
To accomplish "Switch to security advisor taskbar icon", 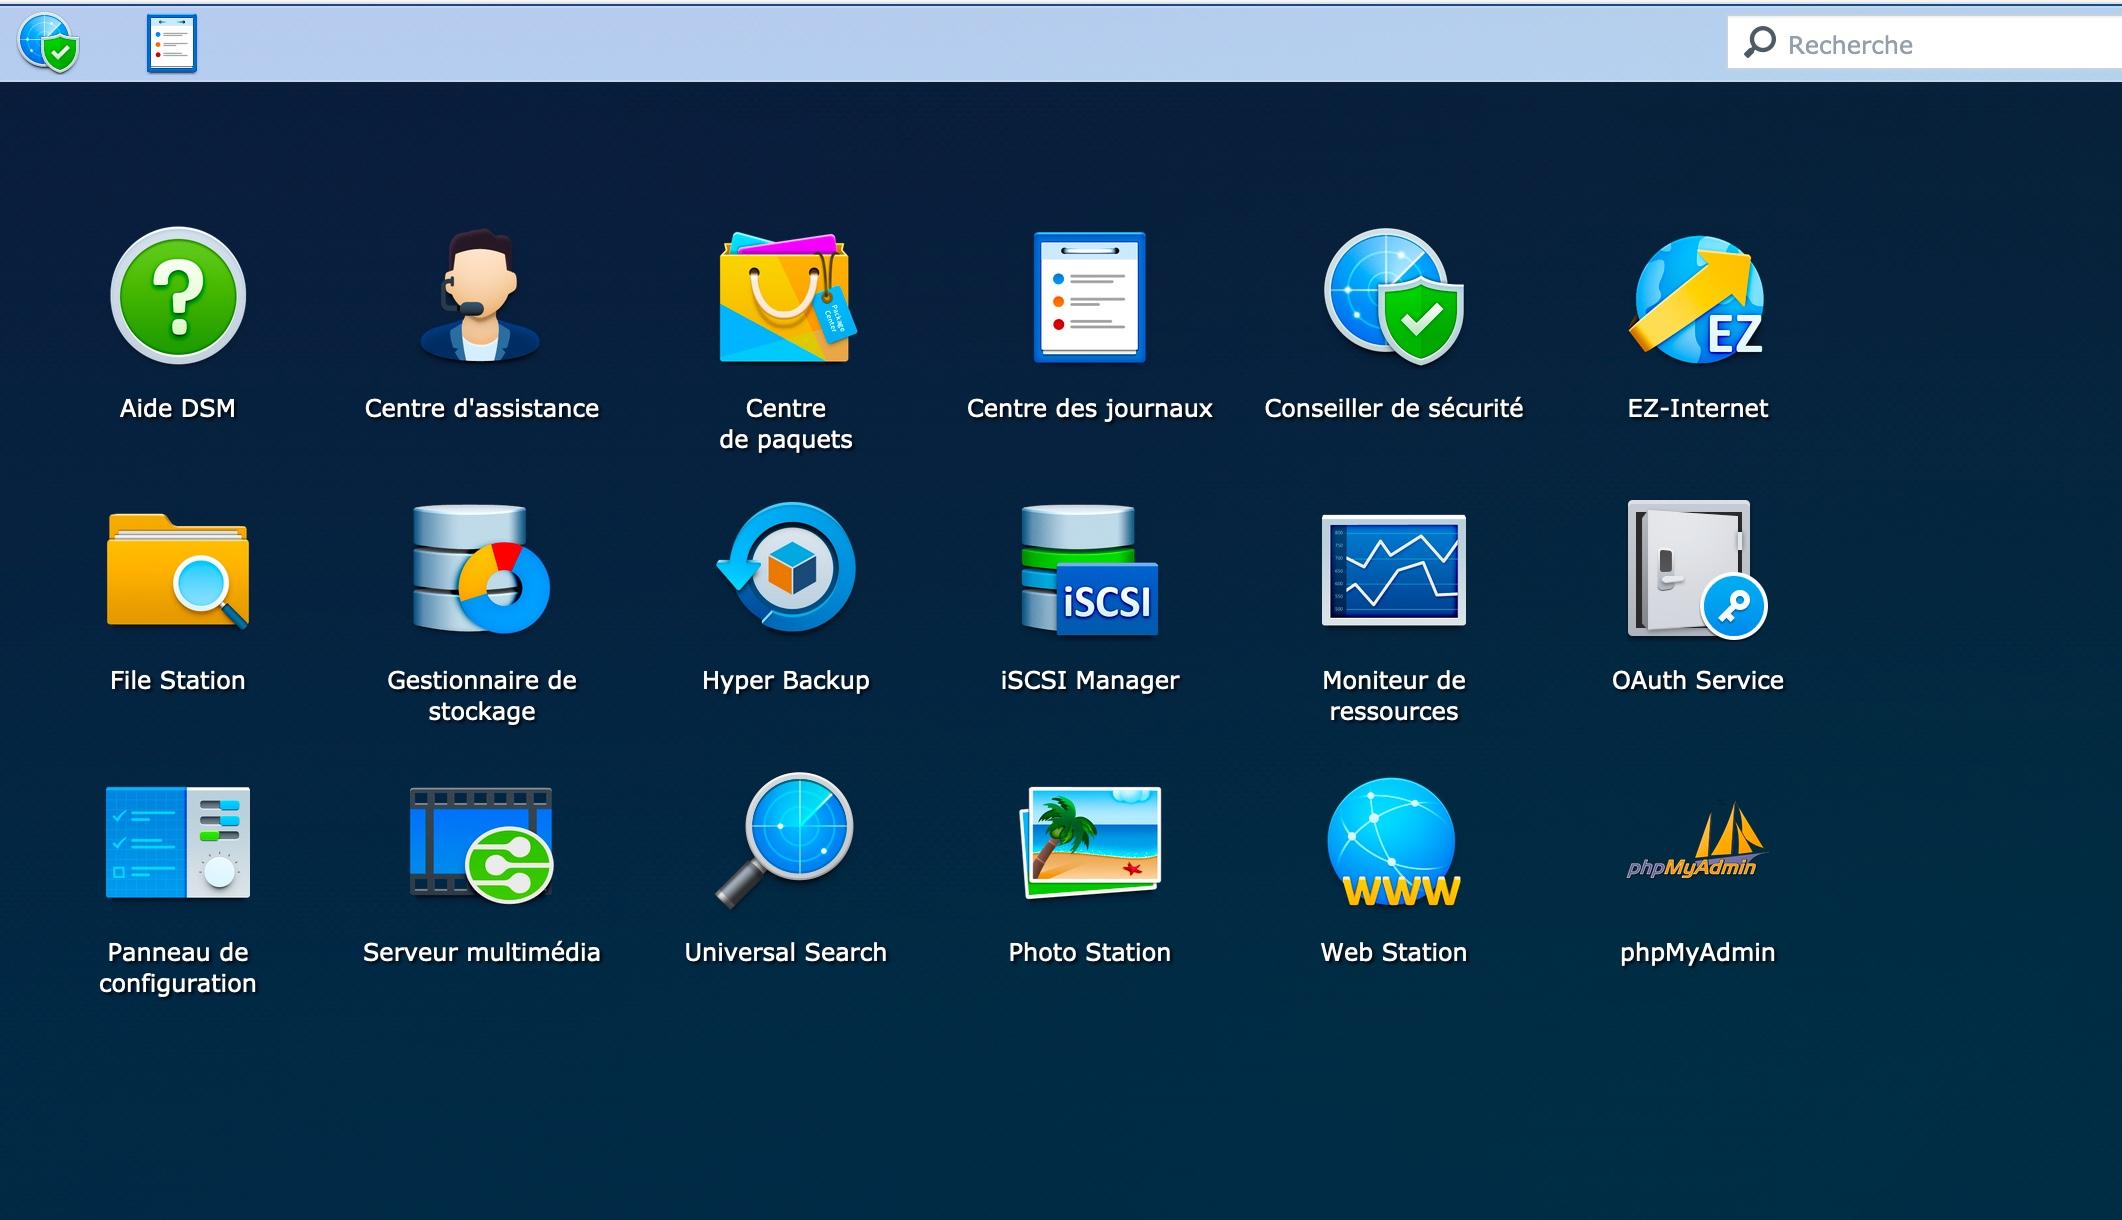I will 48,43.
